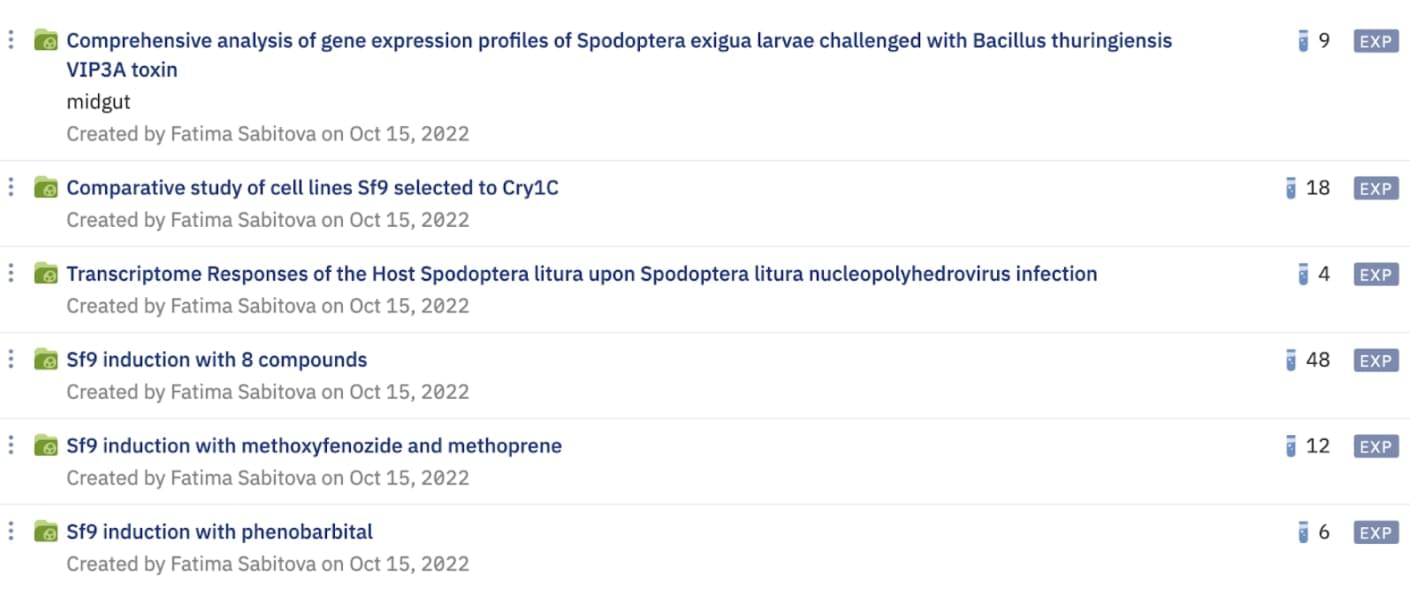Click EXP badge of methoxyfenozide experiment

[1375, 446]
